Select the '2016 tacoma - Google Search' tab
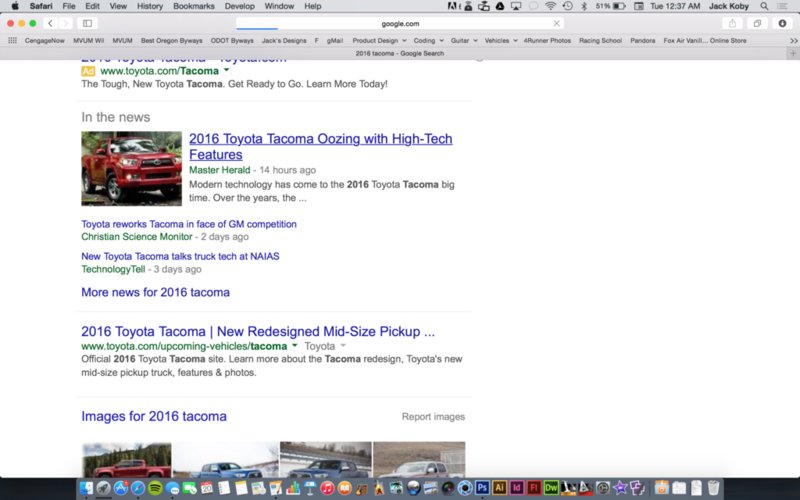The height and width of the screenshot is (500, 800). coord(399,53)
